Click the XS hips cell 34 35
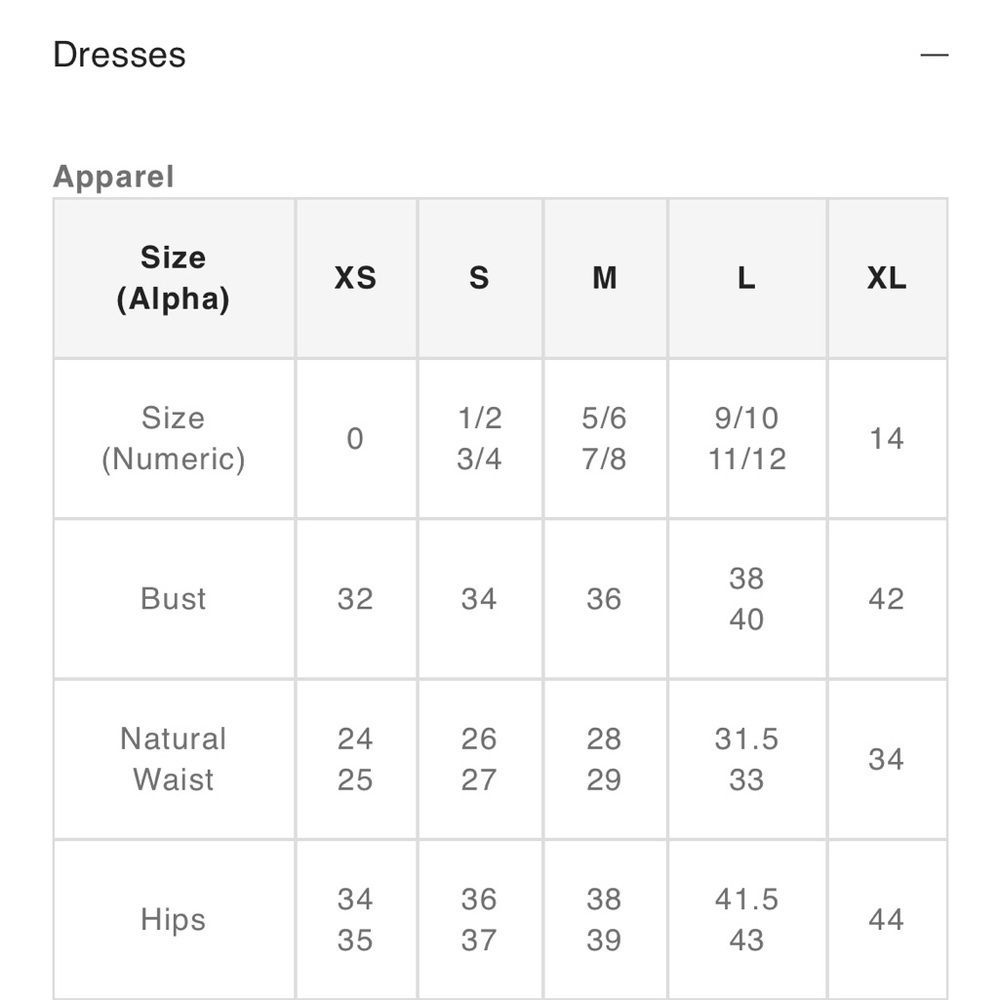Viewport: 1000px width, 1000px height. pos(356,920)
